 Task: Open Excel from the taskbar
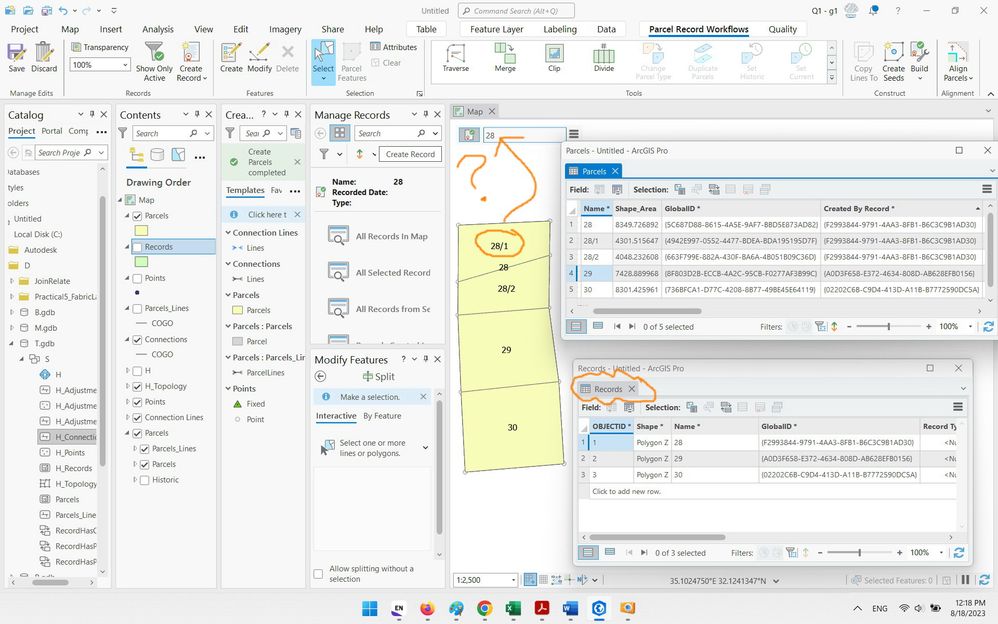tap(513, 609)
